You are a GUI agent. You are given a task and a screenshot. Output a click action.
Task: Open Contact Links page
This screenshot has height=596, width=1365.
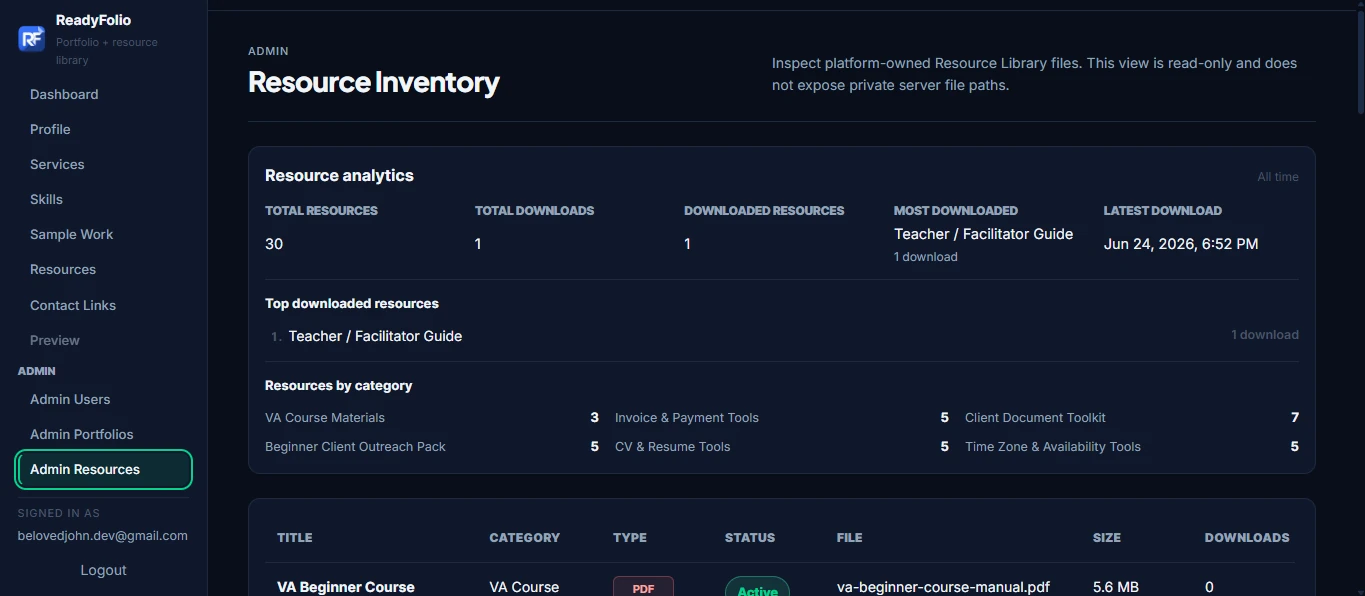pos(73,305)
